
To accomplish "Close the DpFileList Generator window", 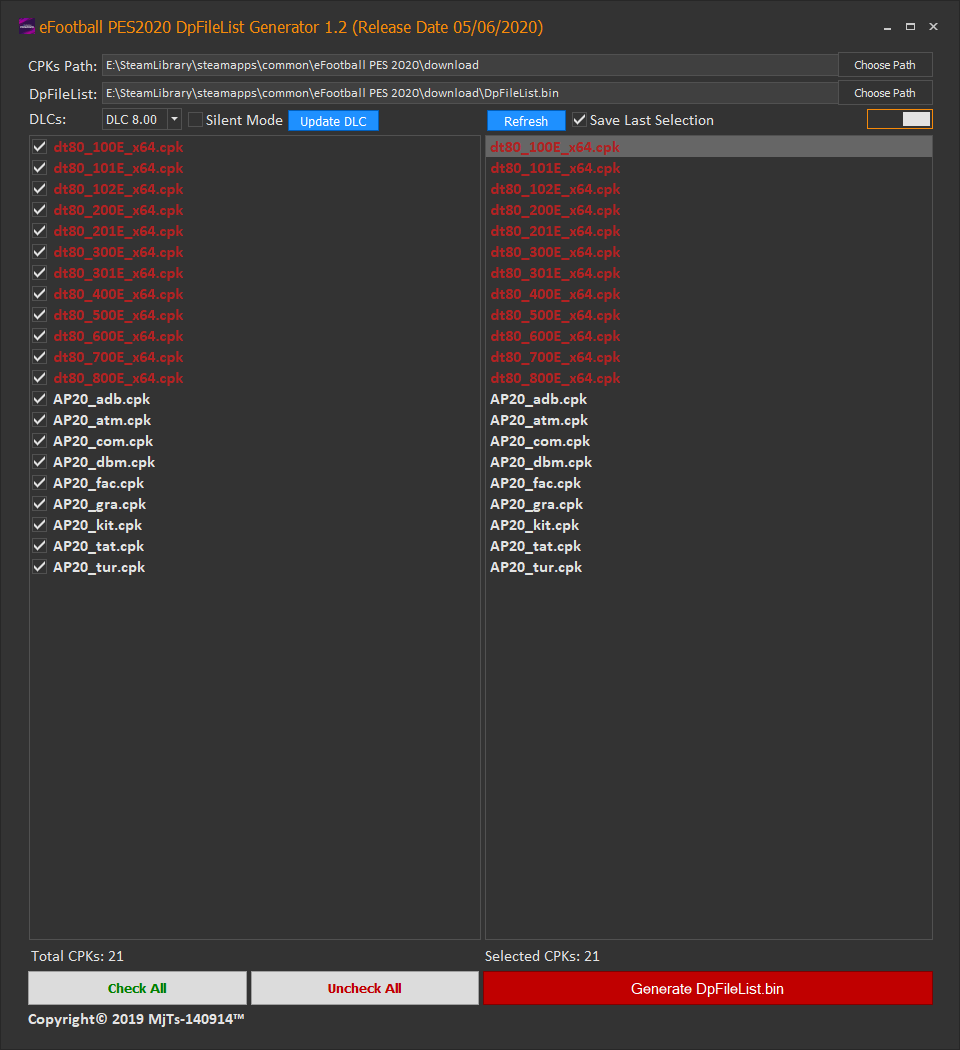I will point(933,27).
